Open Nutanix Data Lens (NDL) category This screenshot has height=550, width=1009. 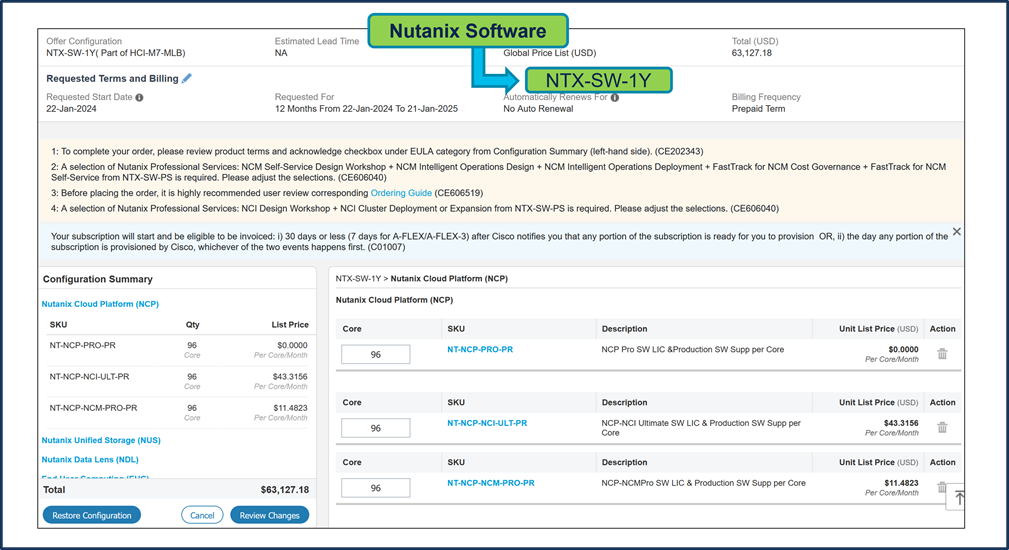coord(90,459)
